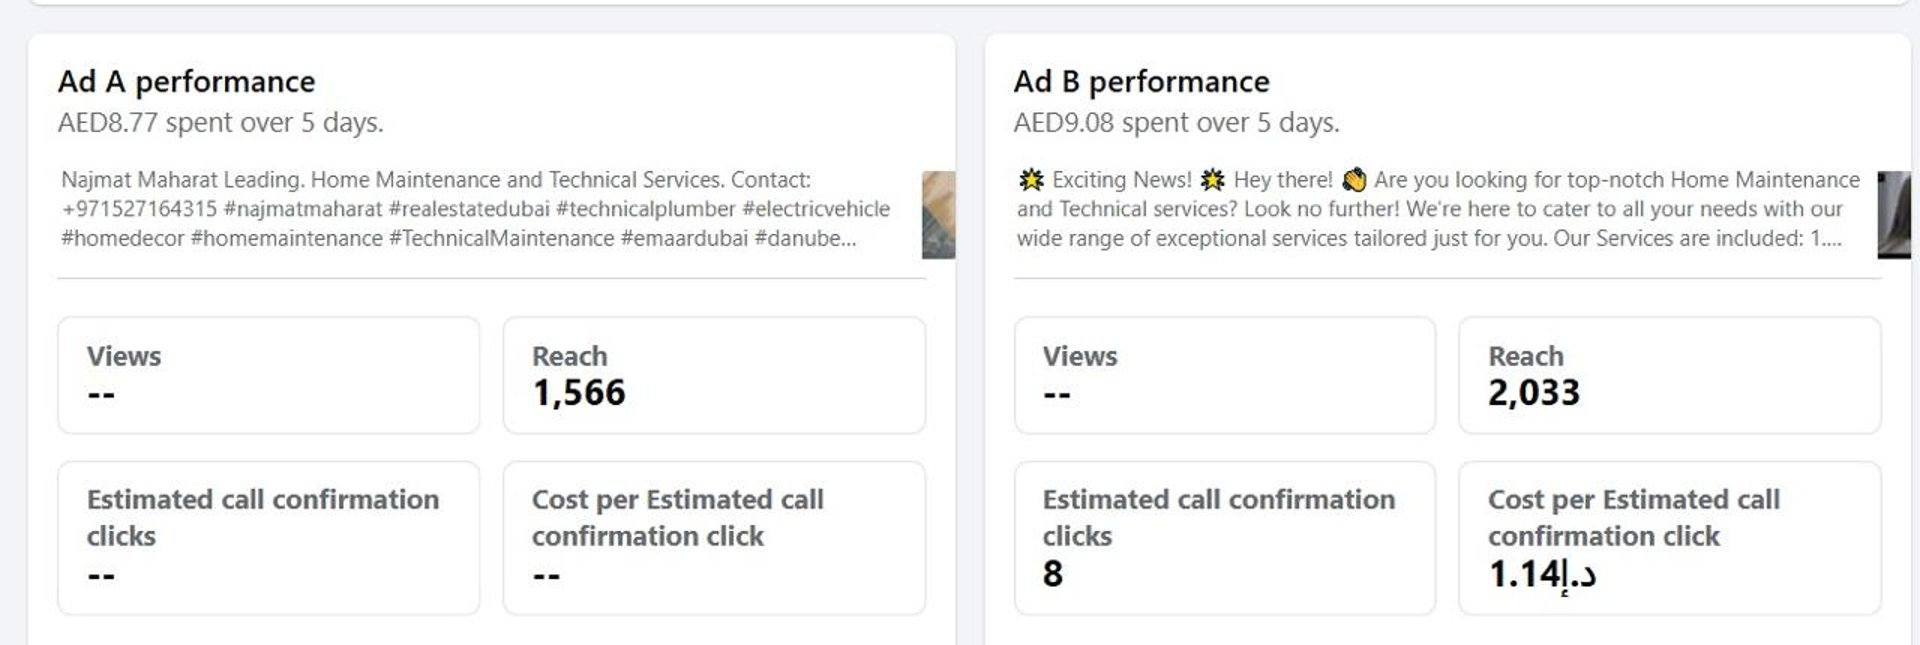This screenshot has width=1920, height=645.
Task: Open the Ad B preview thumbnail
Action: [1894, 215]
